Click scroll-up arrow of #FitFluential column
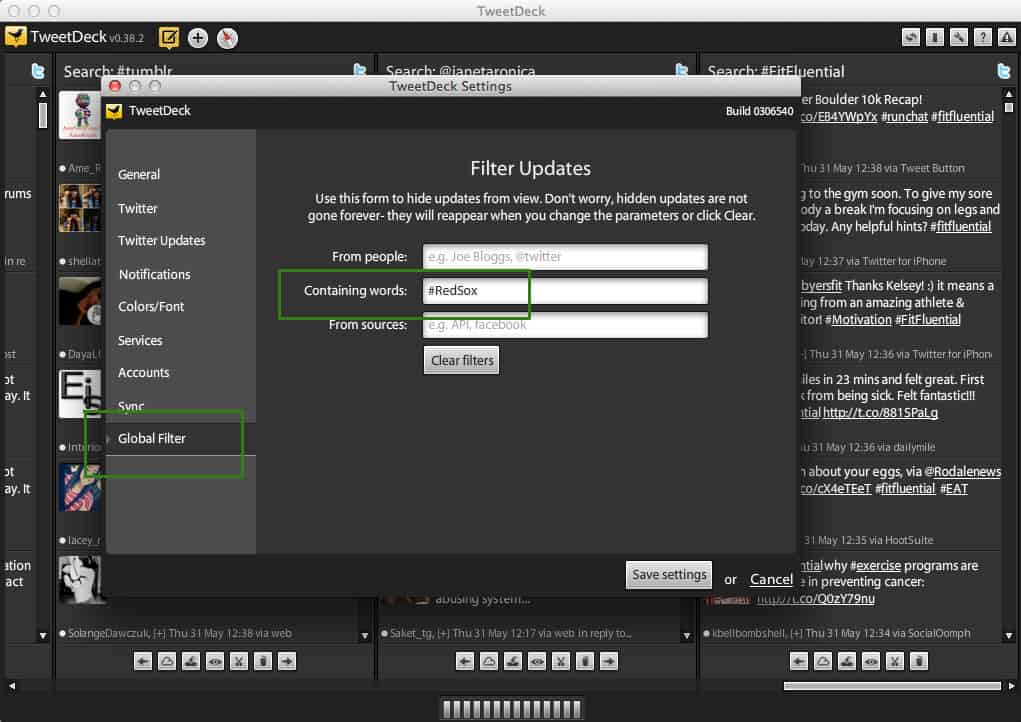 pyautogui.click(x=1009, y=94)
